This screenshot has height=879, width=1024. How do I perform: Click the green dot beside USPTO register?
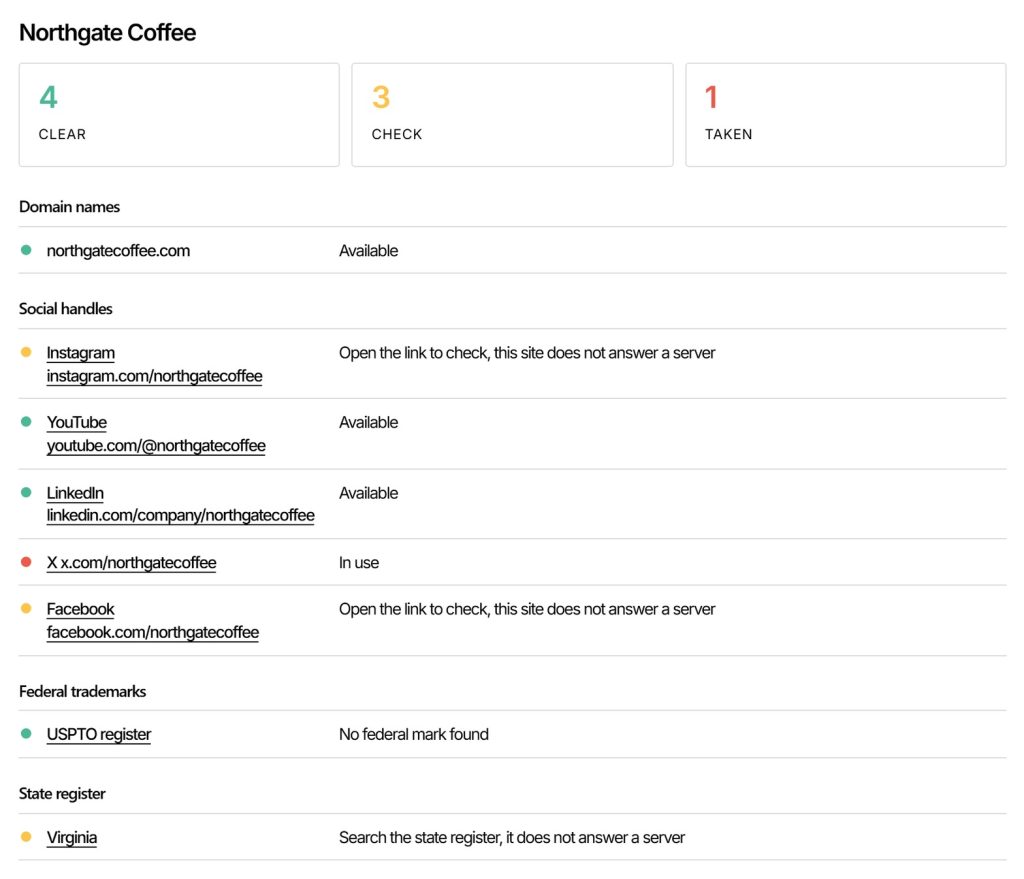coord(26,733)
